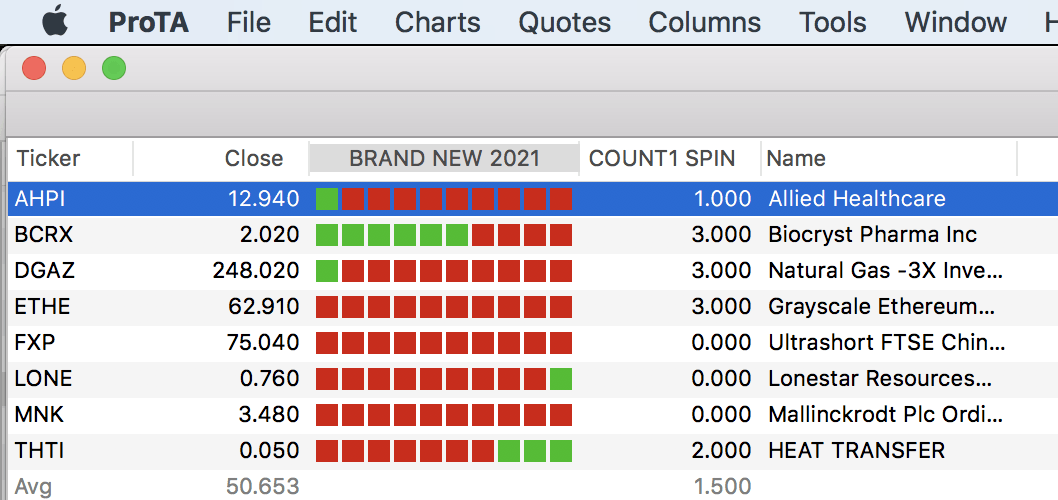Close the window with the red button

coord(34,68)
